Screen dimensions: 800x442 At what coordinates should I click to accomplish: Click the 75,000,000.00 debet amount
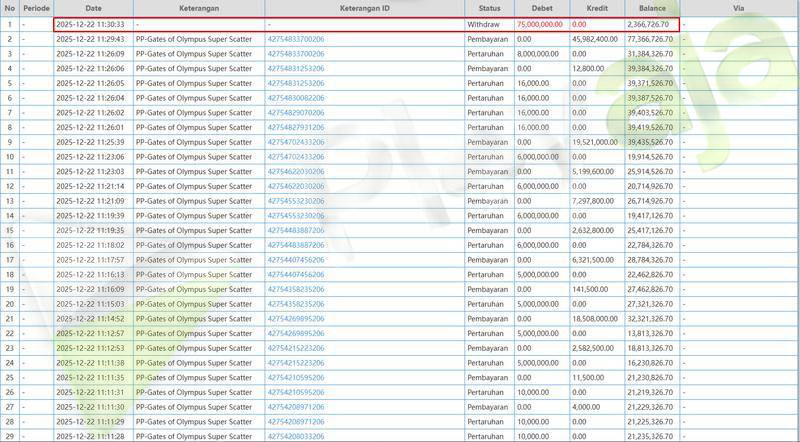click(x=540, y=23)
